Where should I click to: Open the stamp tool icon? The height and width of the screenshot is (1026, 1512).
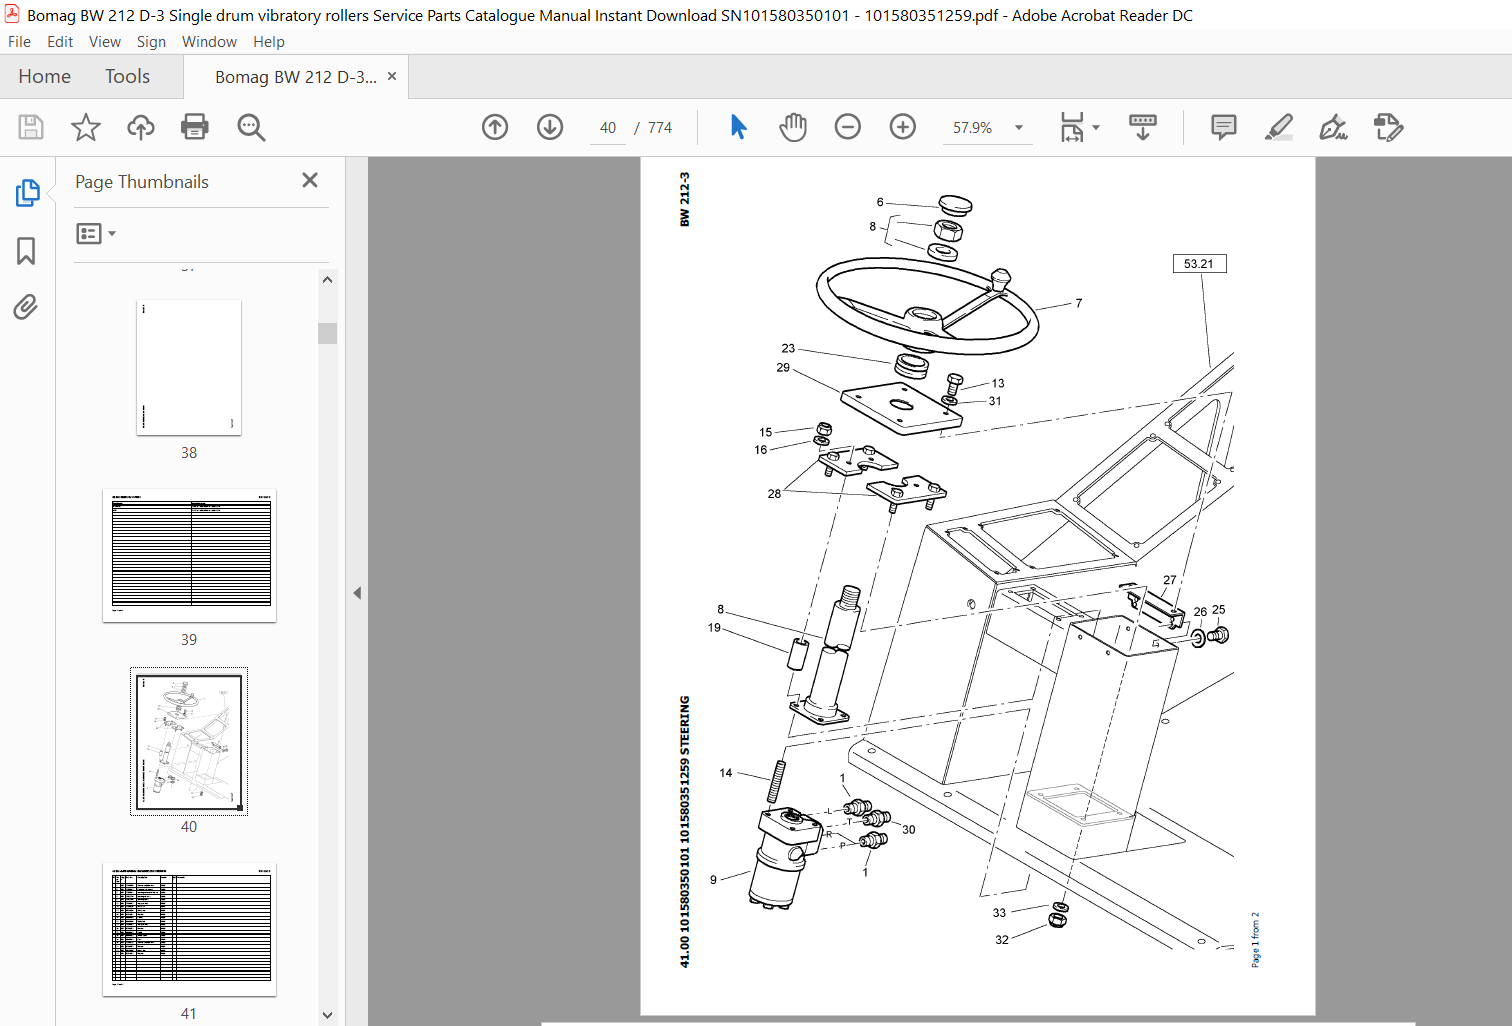[1389, 127]
